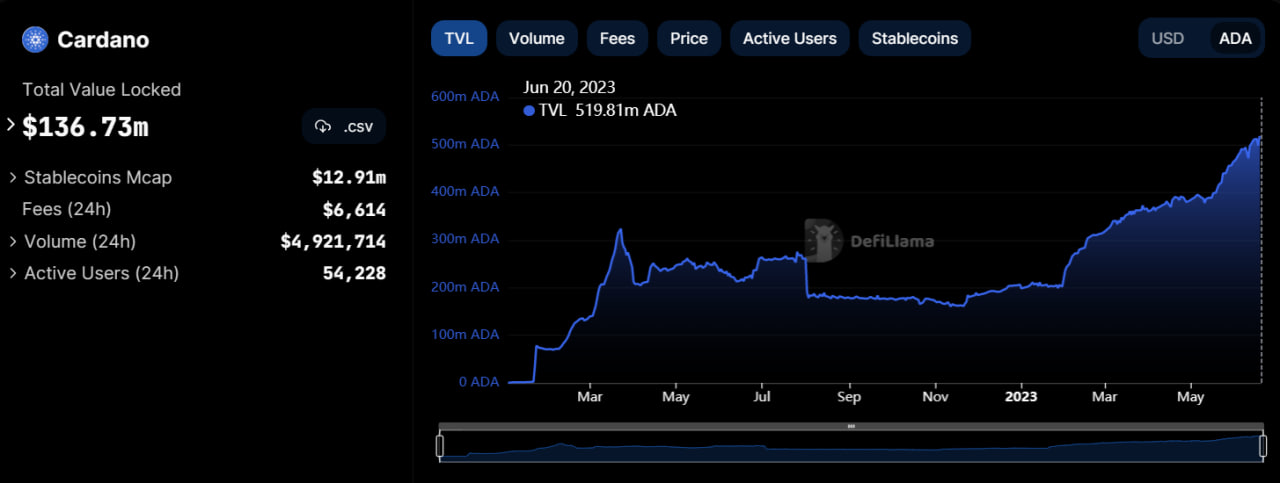Click the left range slider handle
Viewport: 1280px width, 483px height.
coord(440,447)
